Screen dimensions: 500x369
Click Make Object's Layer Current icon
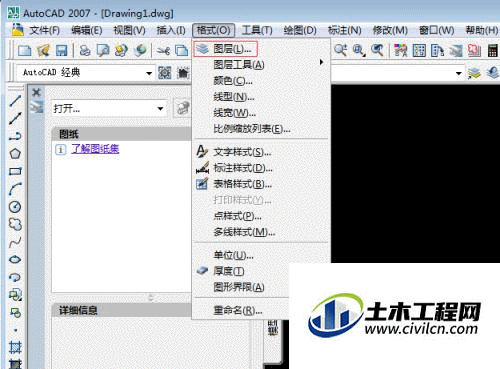(474, 73)
